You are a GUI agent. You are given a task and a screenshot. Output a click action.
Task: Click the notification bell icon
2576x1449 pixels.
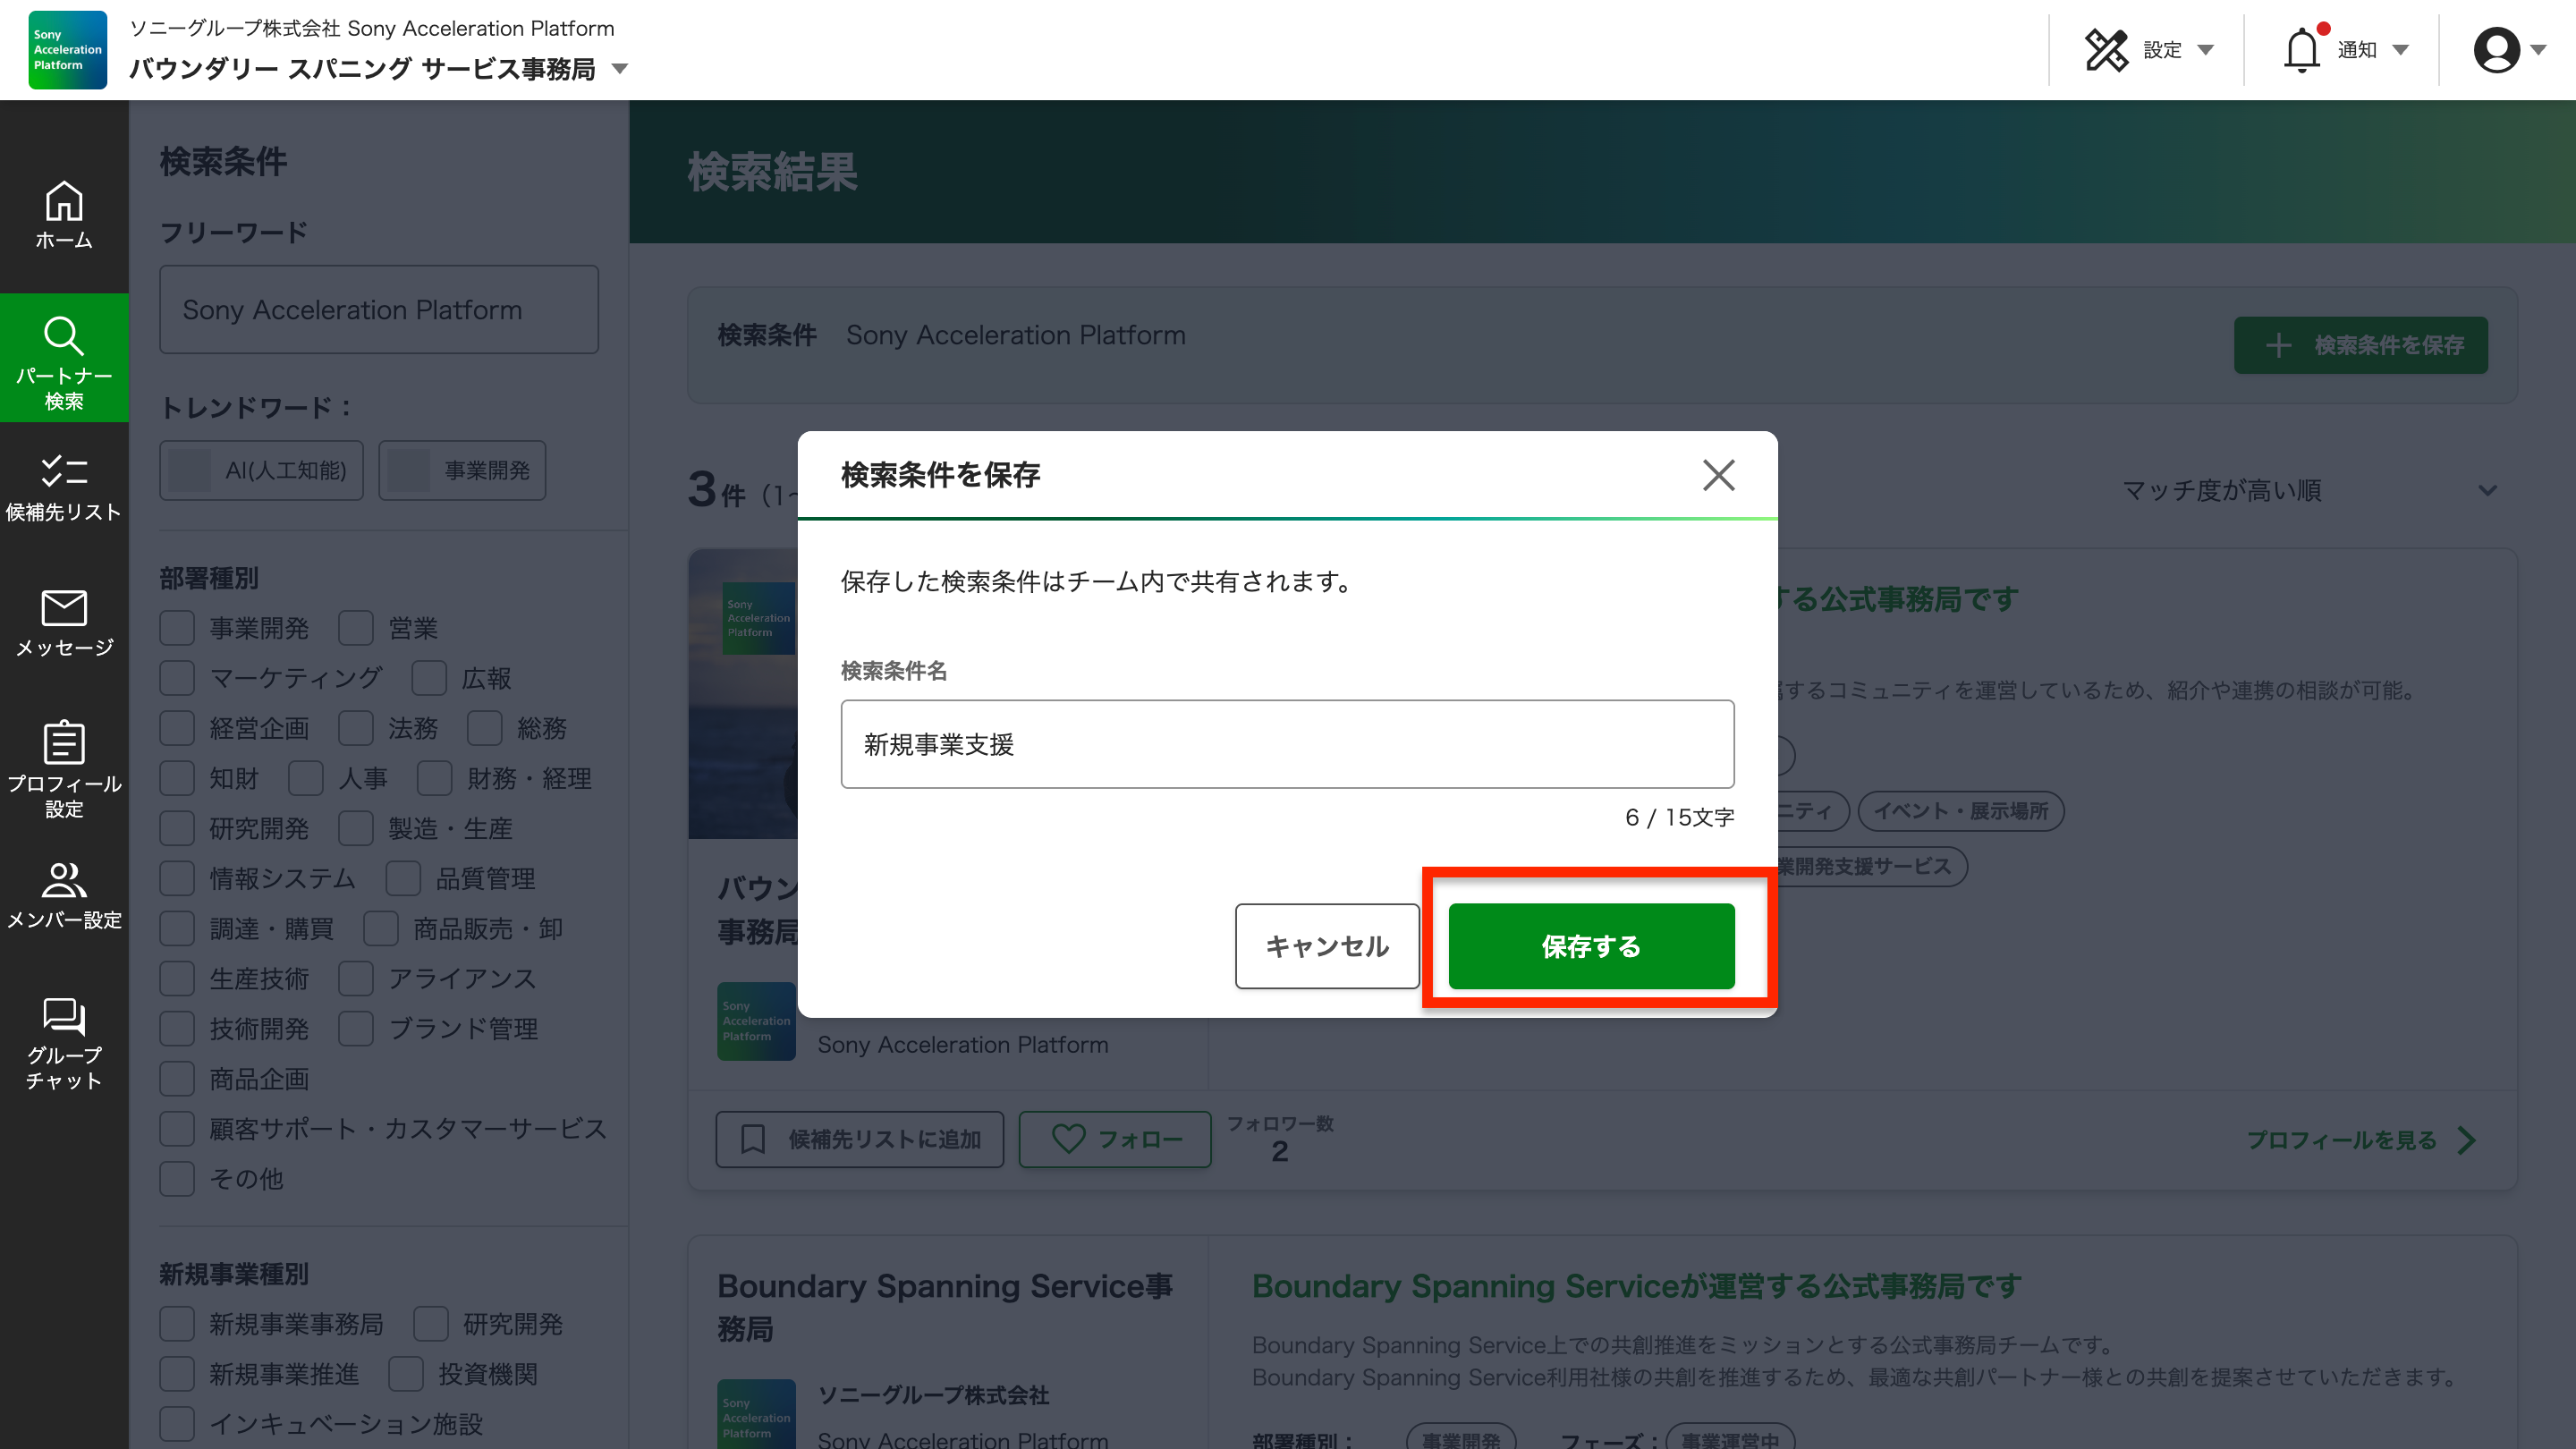(2301, 50)
